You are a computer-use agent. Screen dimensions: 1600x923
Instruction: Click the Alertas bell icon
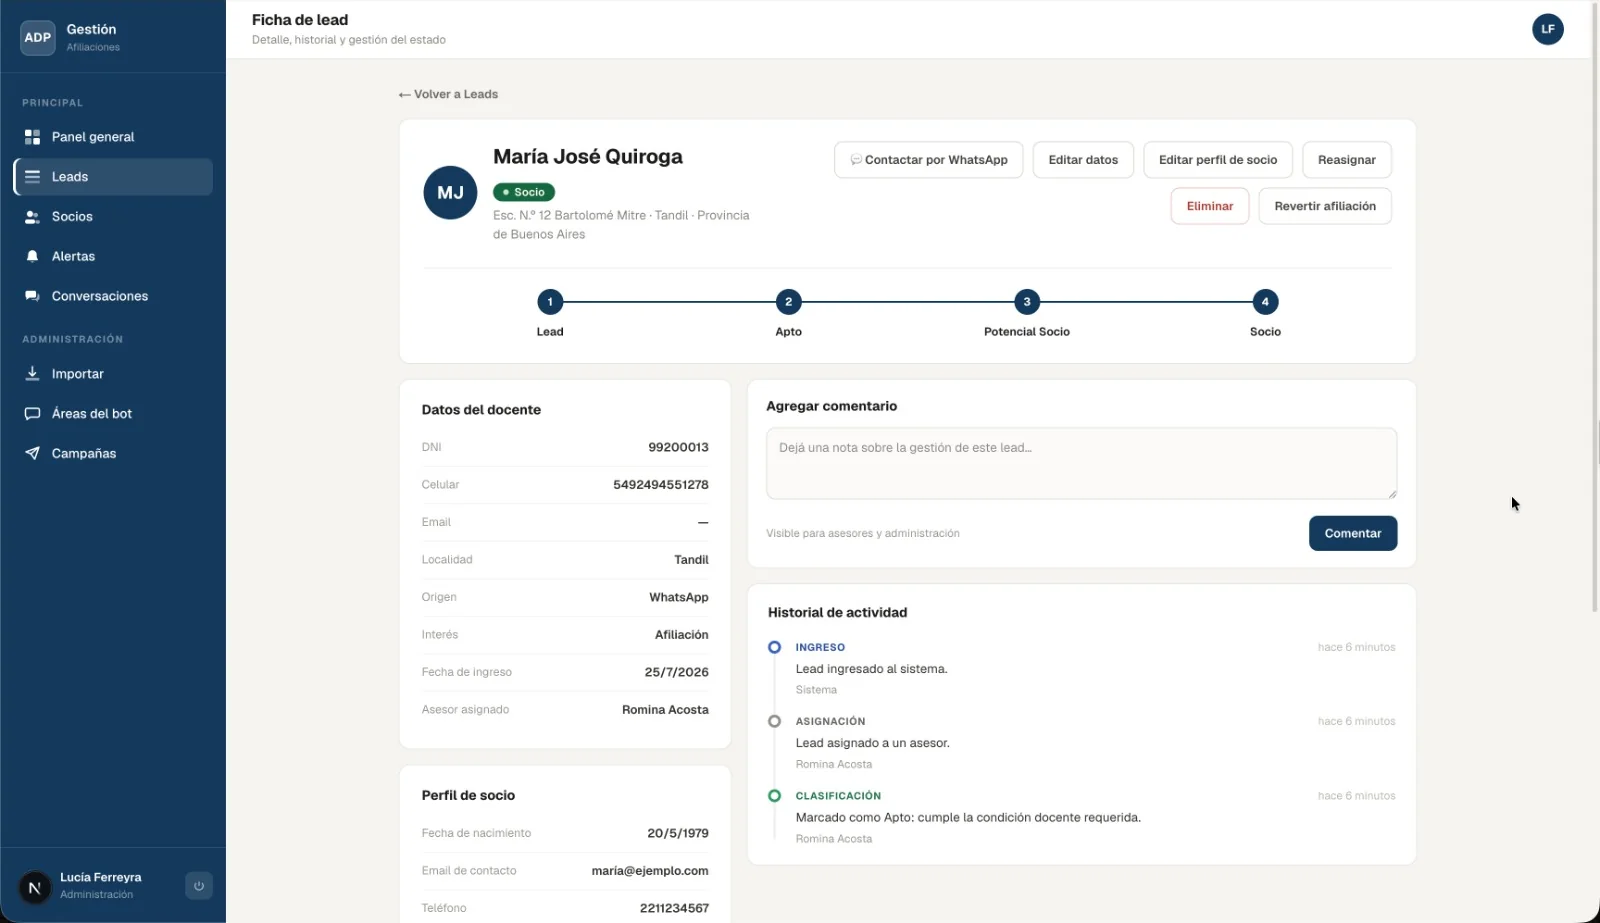point(32,257)
